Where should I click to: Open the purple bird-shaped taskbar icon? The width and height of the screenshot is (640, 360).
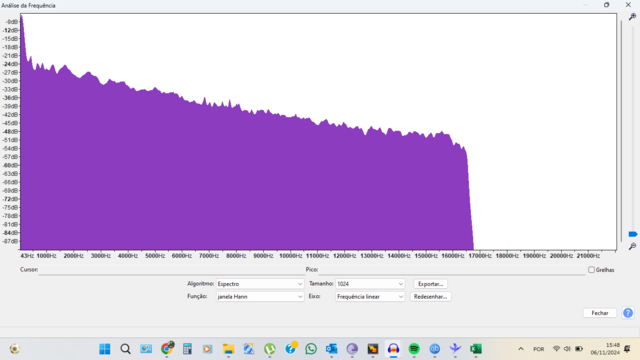[x=455, y=349]
